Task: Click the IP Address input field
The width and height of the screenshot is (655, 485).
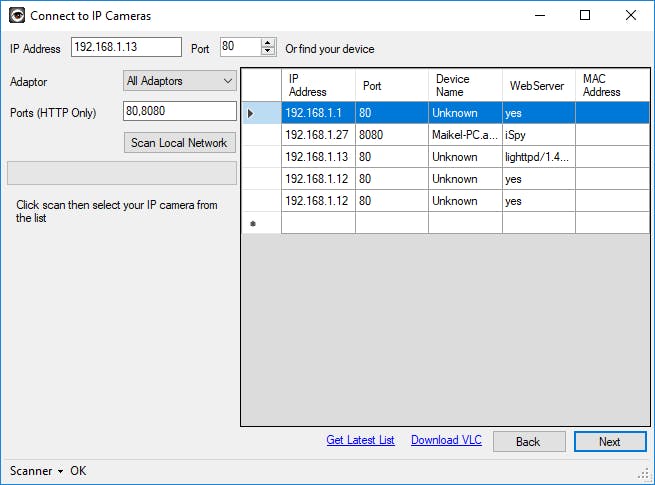Action: pos(126,48)
